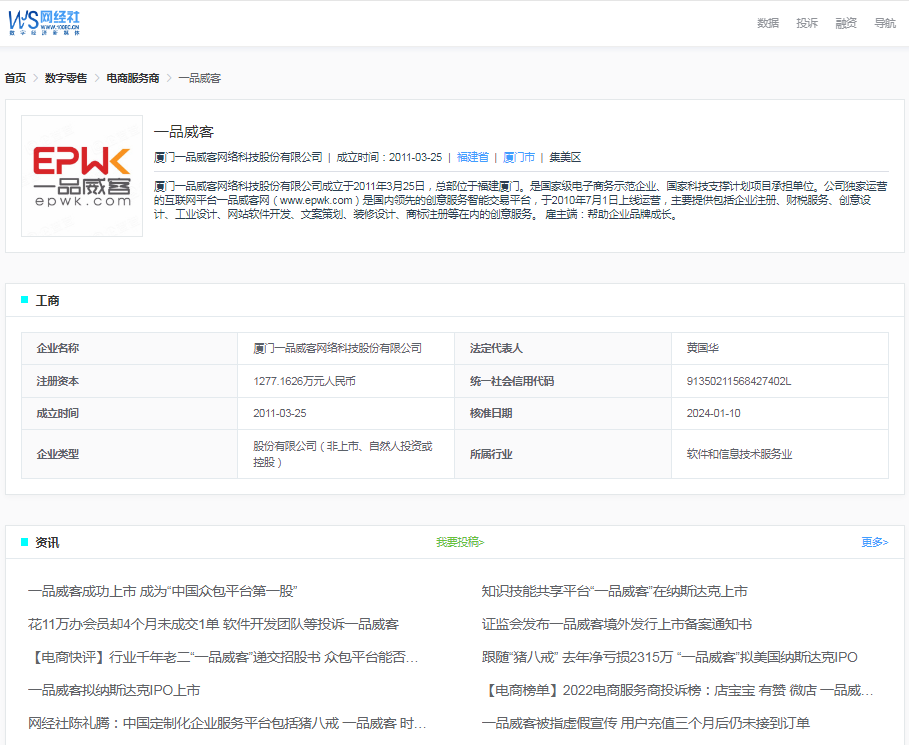Screen dimensions: 909x745
Task: Select the 统一社会信用代码 label cell
Action: 563,381
